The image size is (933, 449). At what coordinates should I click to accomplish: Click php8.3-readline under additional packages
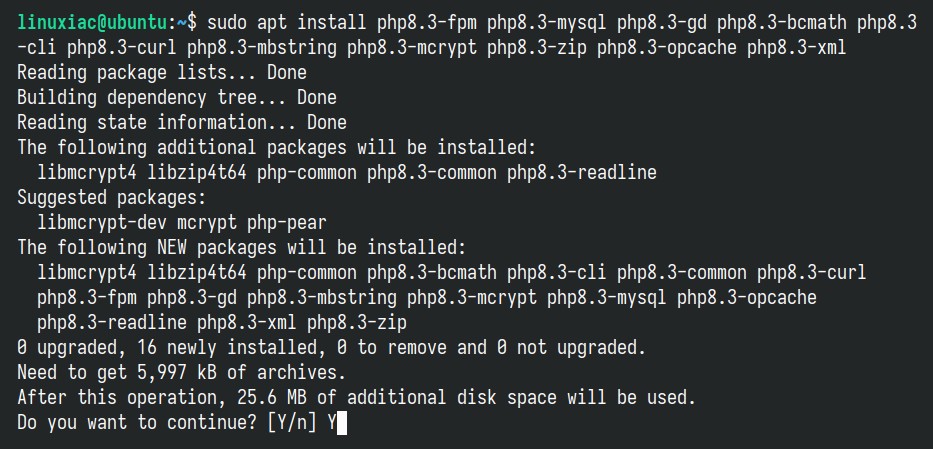[x=582, y=172]
